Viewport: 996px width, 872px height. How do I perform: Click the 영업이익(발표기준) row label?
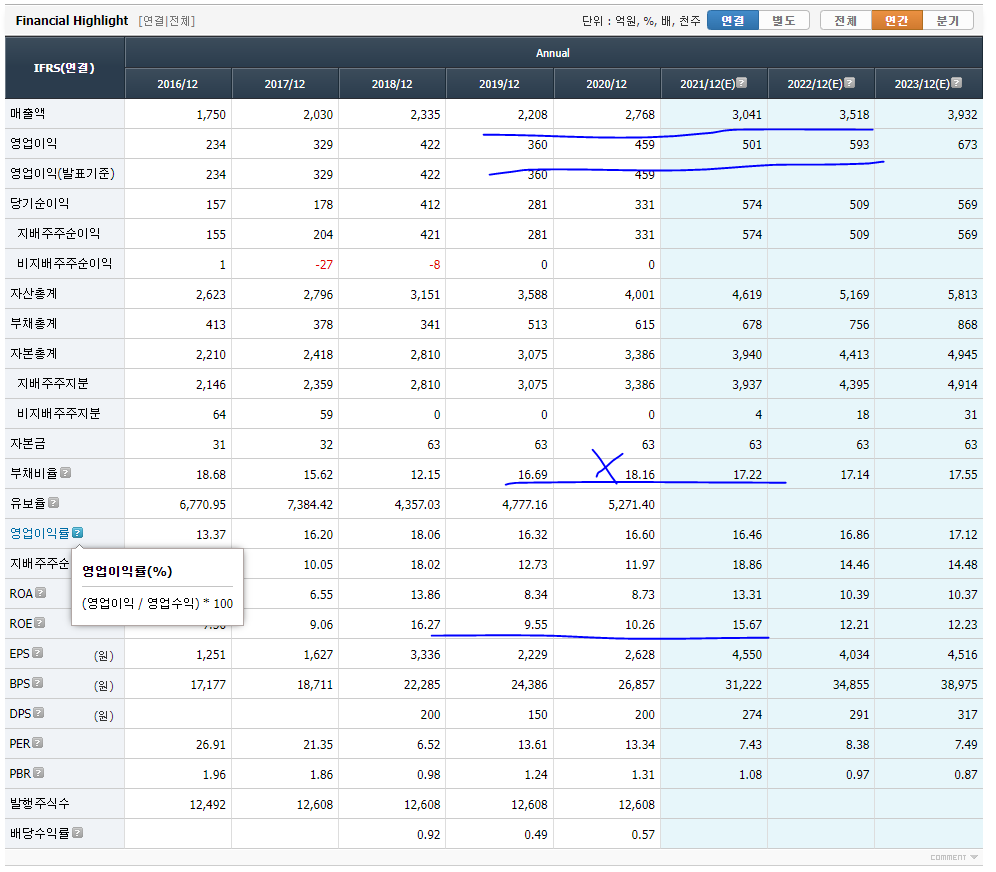62,173
